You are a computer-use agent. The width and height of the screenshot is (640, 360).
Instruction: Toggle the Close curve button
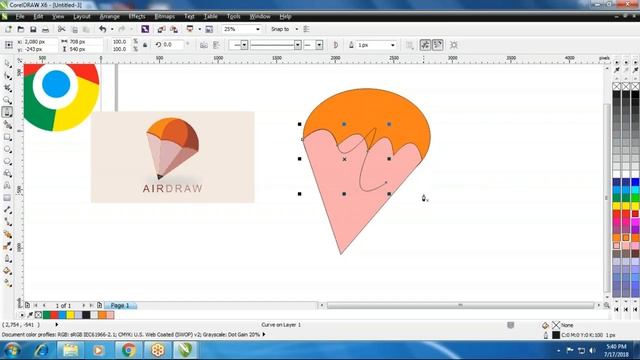pyautogui.click(x=336, y=45)
